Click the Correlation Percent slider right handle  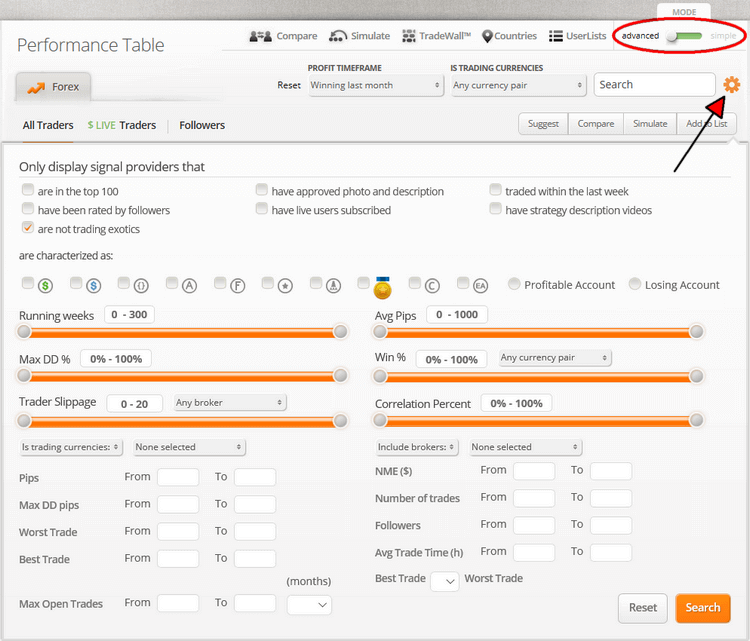[696, 420]
